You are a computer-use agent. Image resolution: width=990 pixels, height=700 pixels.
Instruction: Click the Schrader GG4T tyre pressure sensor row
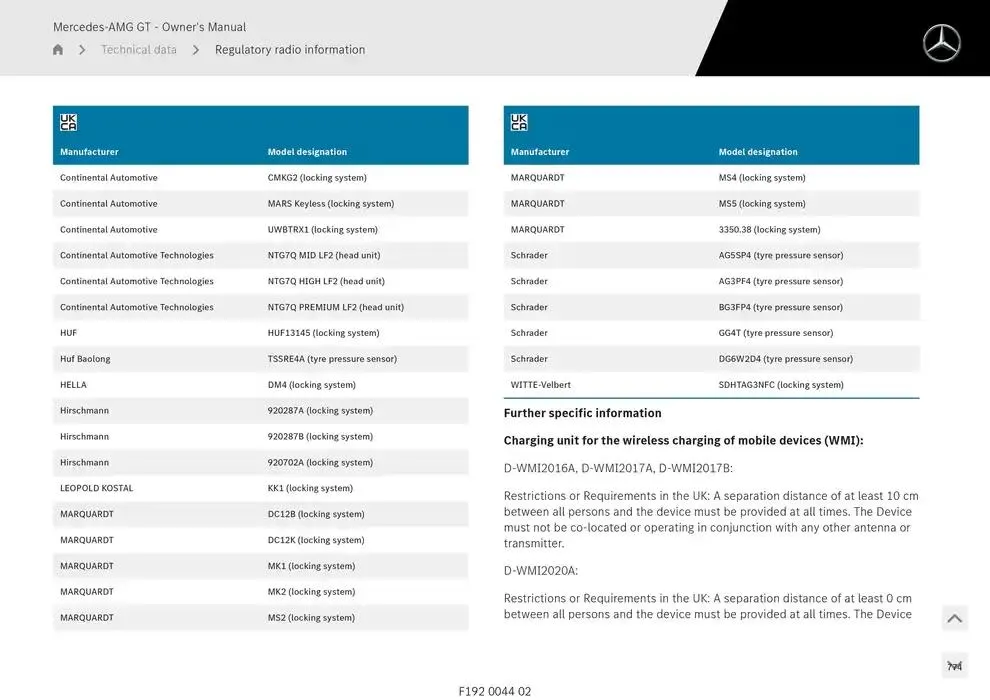[x=711, y=333]
